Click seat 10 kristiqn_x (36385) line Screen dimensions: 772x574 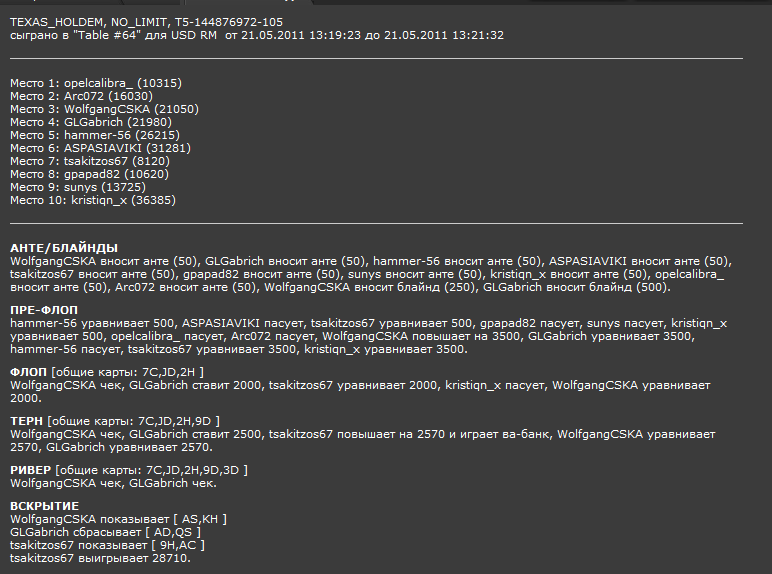click(x=93, y=200)
